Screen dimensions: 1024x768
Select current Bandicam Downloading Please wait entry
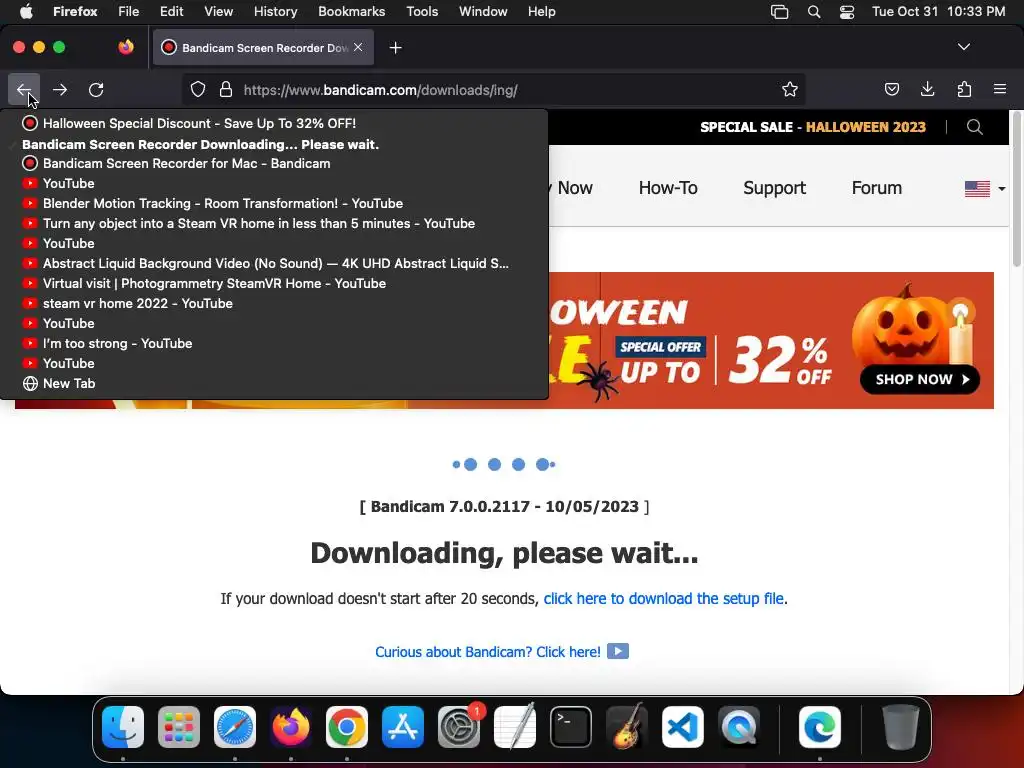coord(274,144)
